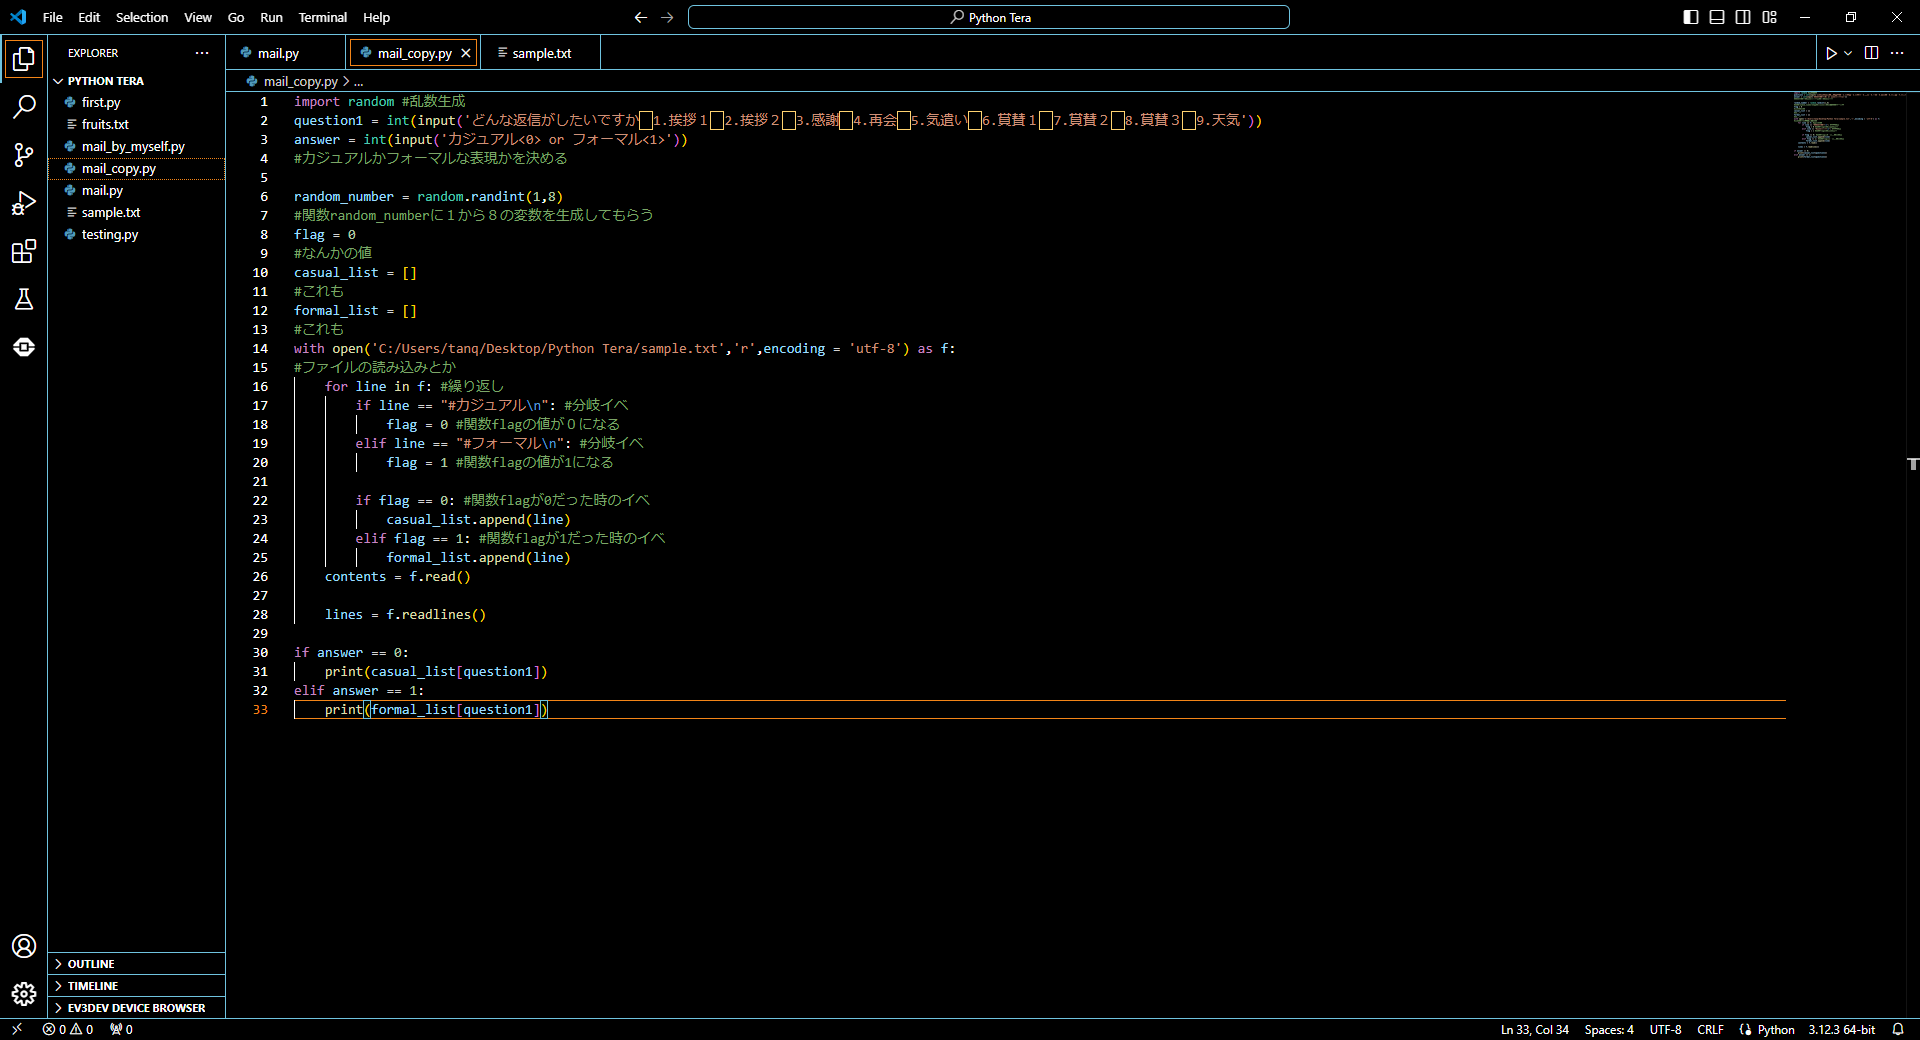Viewport: 1920px width, 1040px height.
Task: Switch to the sample.txt tab
Action: pos(541,53)
